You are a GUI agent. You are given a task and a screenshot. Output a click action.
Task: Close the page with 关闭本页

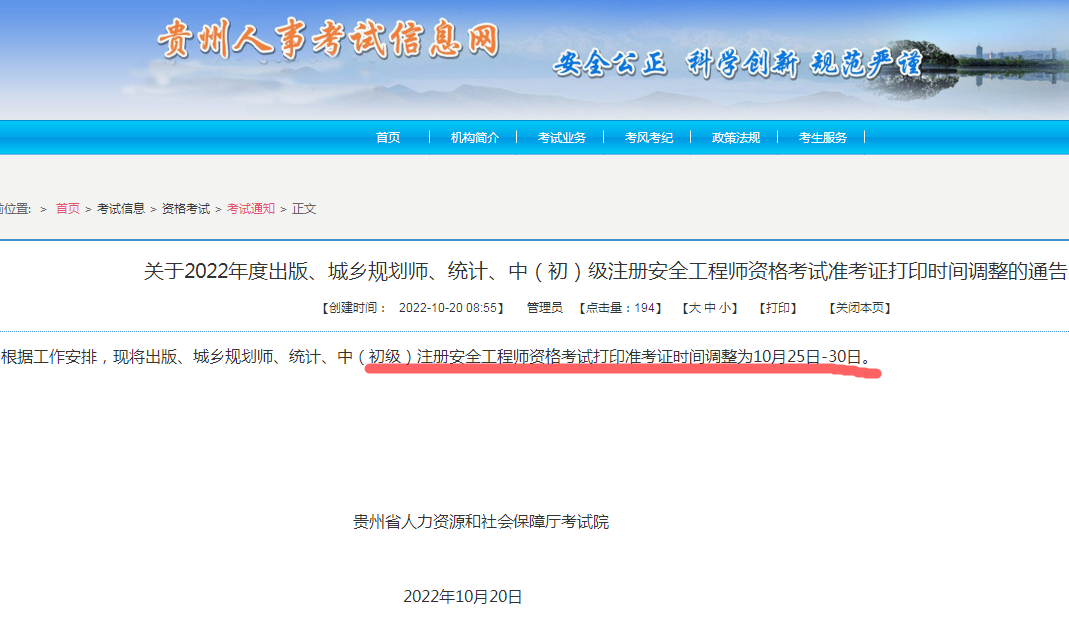tap(859, 308)
